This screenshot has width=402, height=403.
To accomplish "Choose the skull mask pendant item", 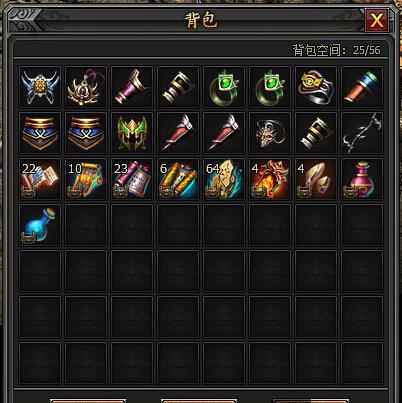I will (270, 133).
